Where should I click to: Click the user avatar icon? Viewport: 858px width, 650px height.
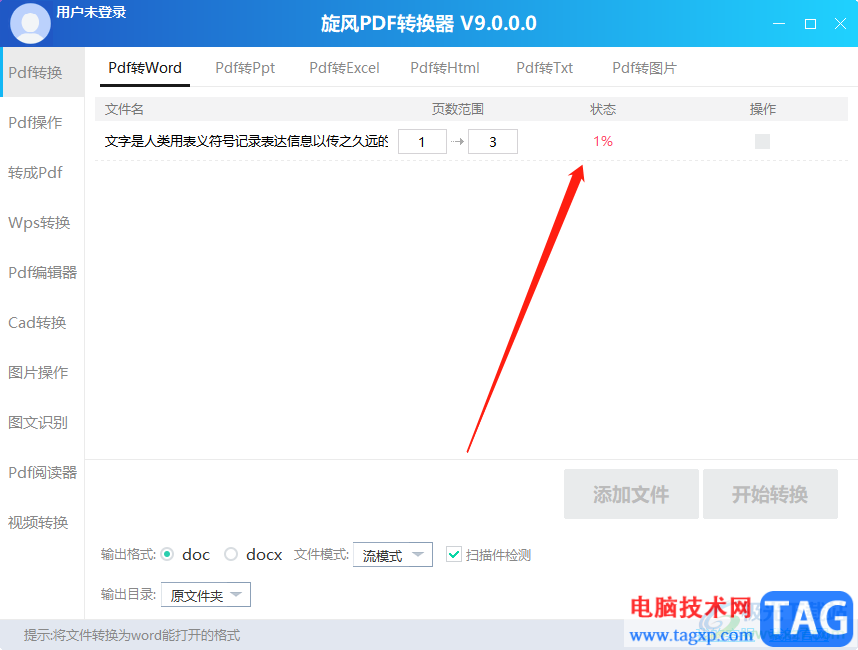coord(30,24)
